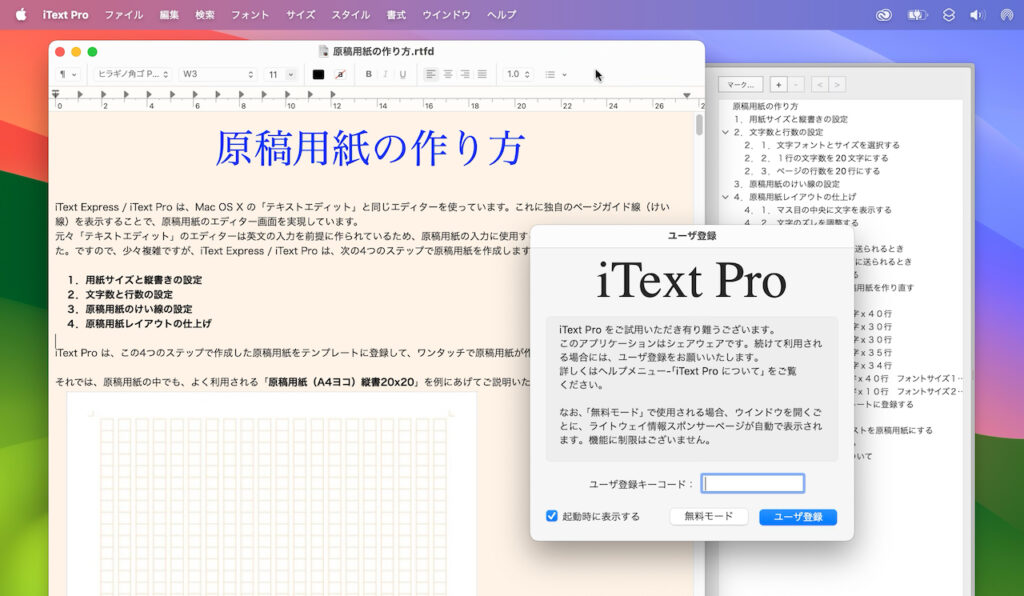Open the paragraph style dropdown
The width and height of the screenshot is (1024, 596).
point(70,73)
